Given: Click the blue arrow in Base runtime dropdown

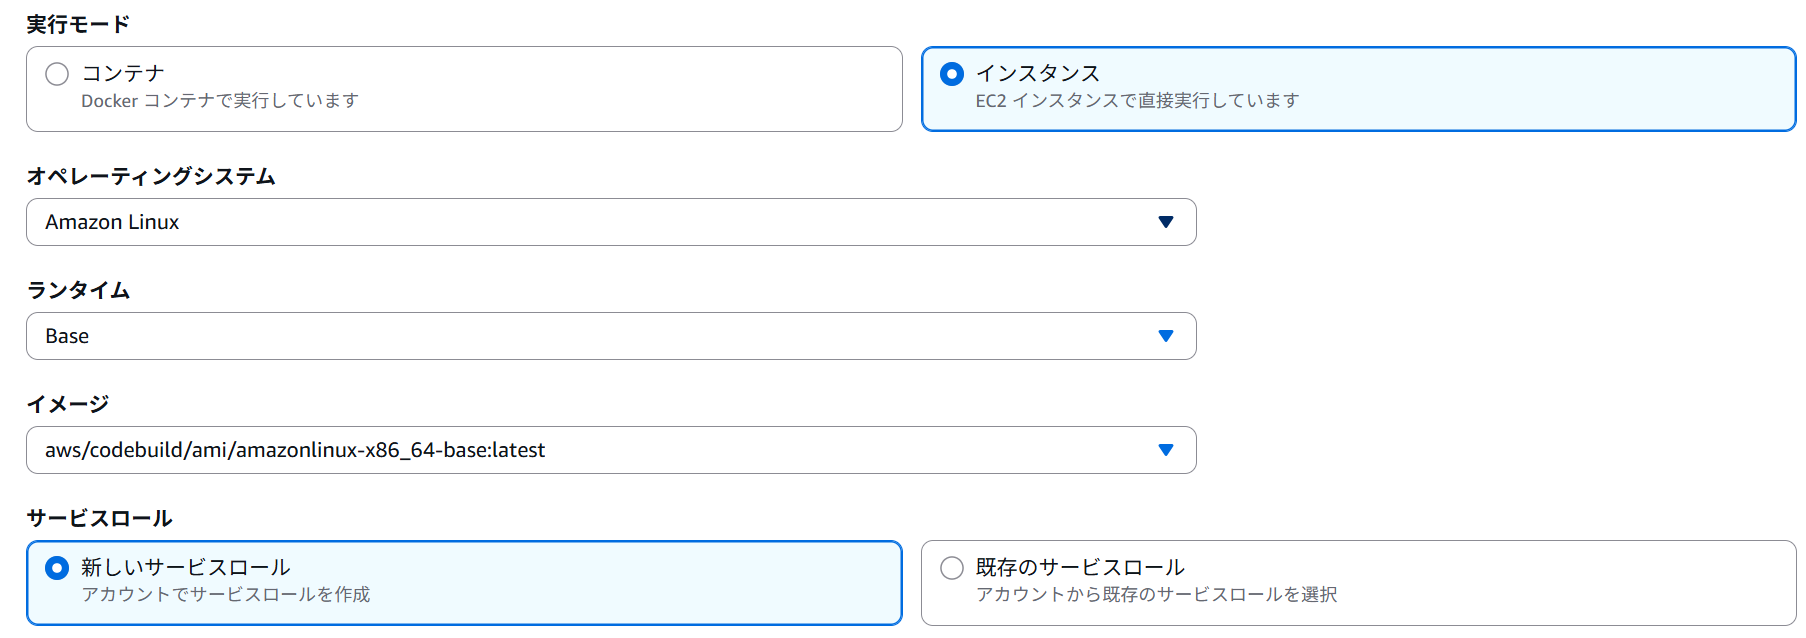Looking at the screenshot, I should tap(1165, 336).
